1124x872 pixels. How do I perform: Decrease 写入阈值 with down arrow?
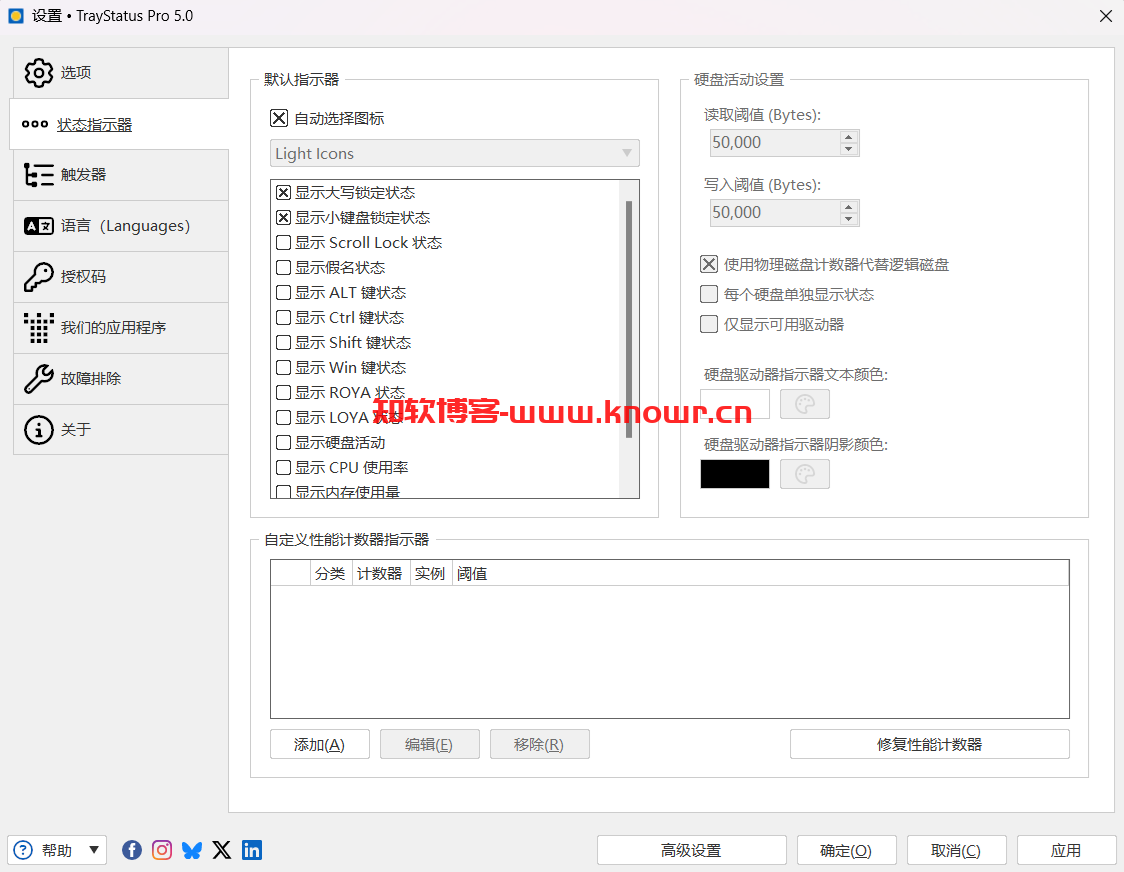coord(849,219)
